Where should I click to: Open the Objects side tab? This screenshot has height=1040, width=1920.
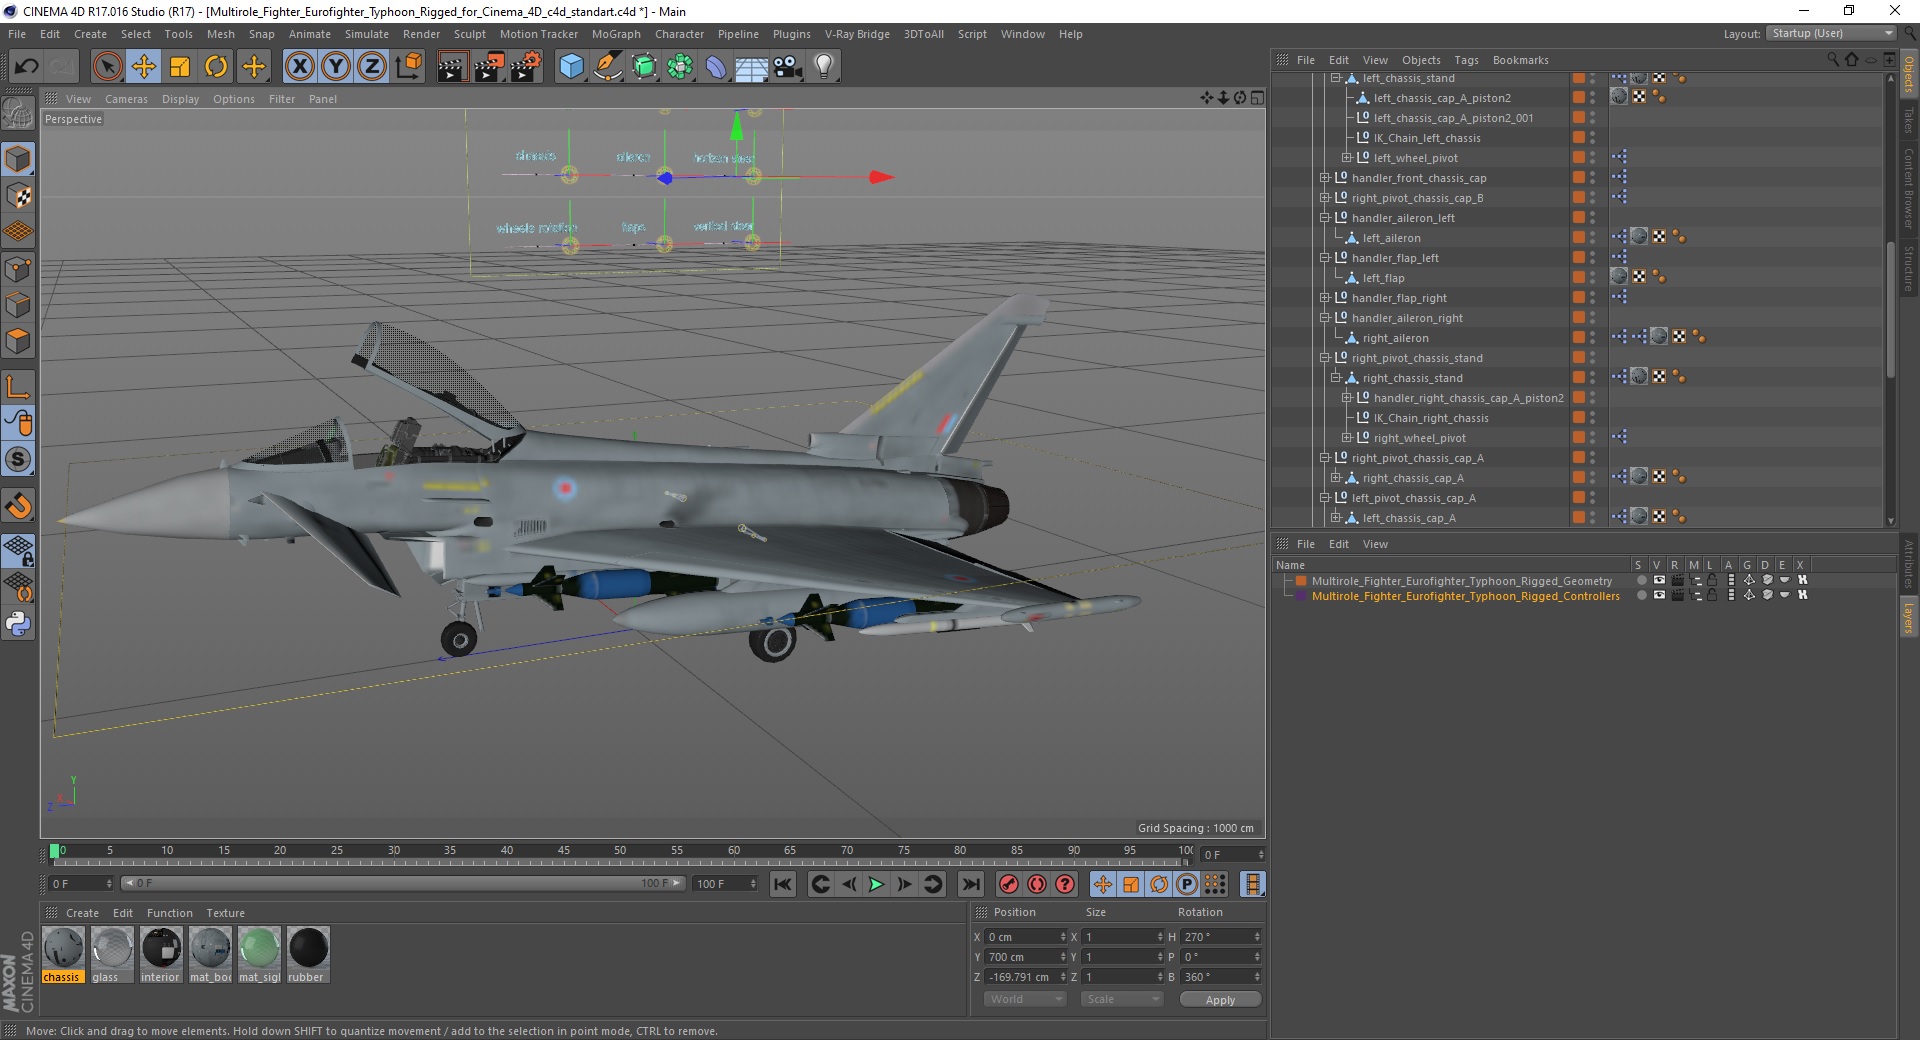tap(1909, 74)
